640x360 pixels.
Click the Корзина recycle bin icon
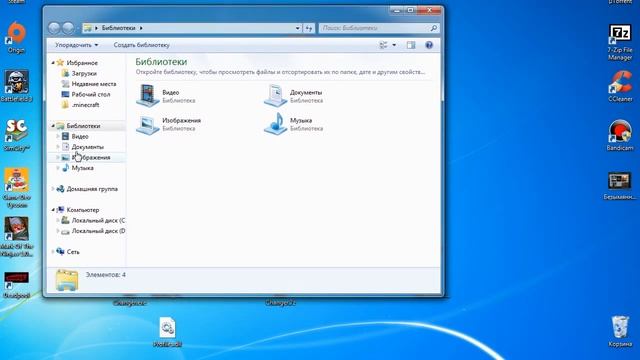(620, 331)
